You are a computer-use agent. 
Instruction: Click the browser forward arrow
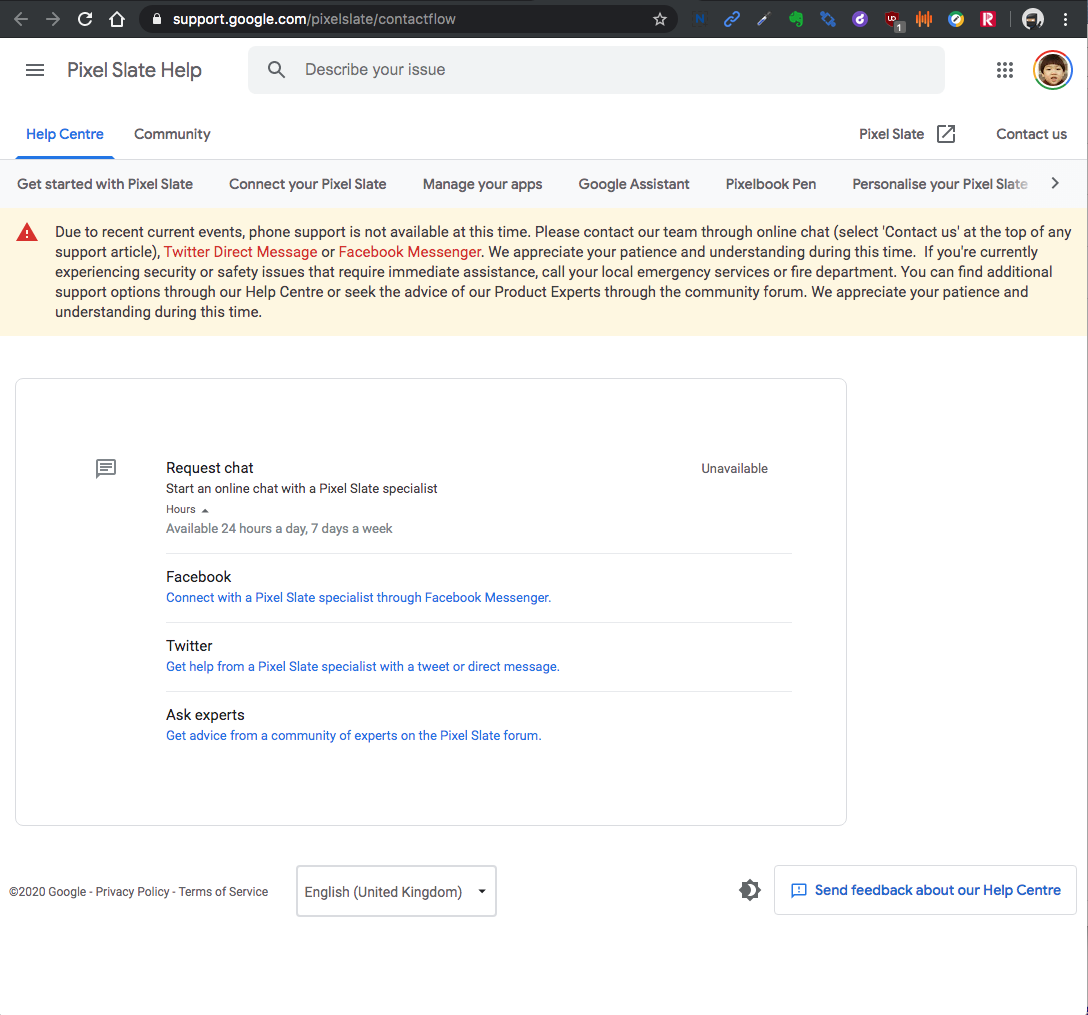point(53,19)
